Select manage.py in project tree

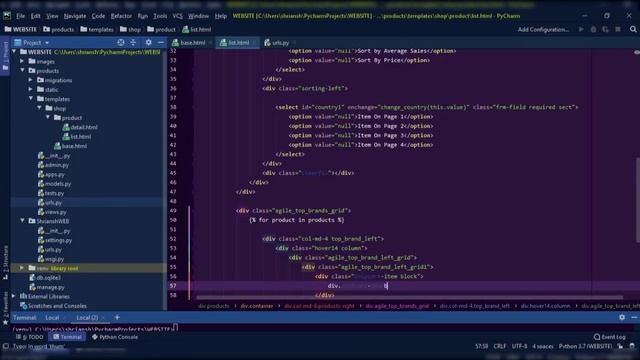point(47,287)
